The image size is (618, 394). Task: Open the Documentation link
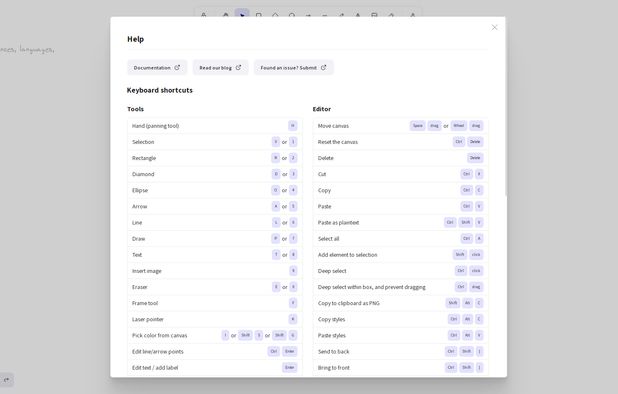157,68
